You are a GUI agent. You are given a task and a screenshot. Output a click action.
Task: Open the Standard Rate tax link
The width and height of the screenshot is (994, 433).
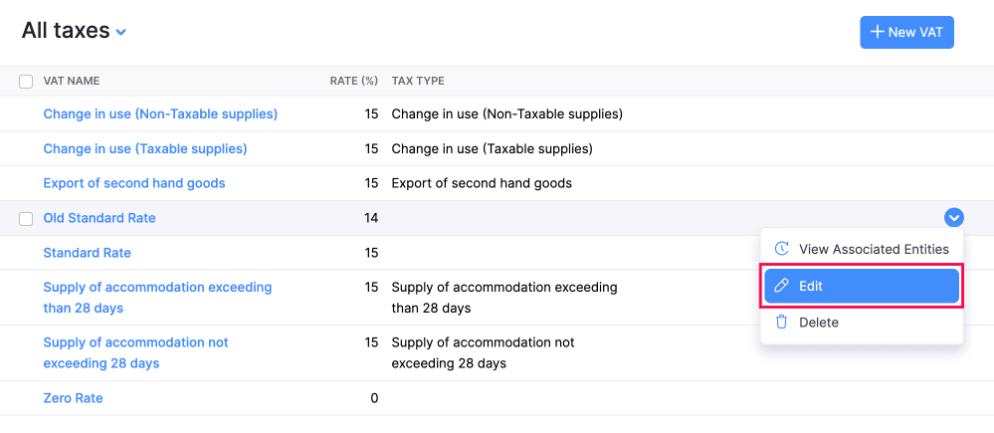click(x=87, y=253)
